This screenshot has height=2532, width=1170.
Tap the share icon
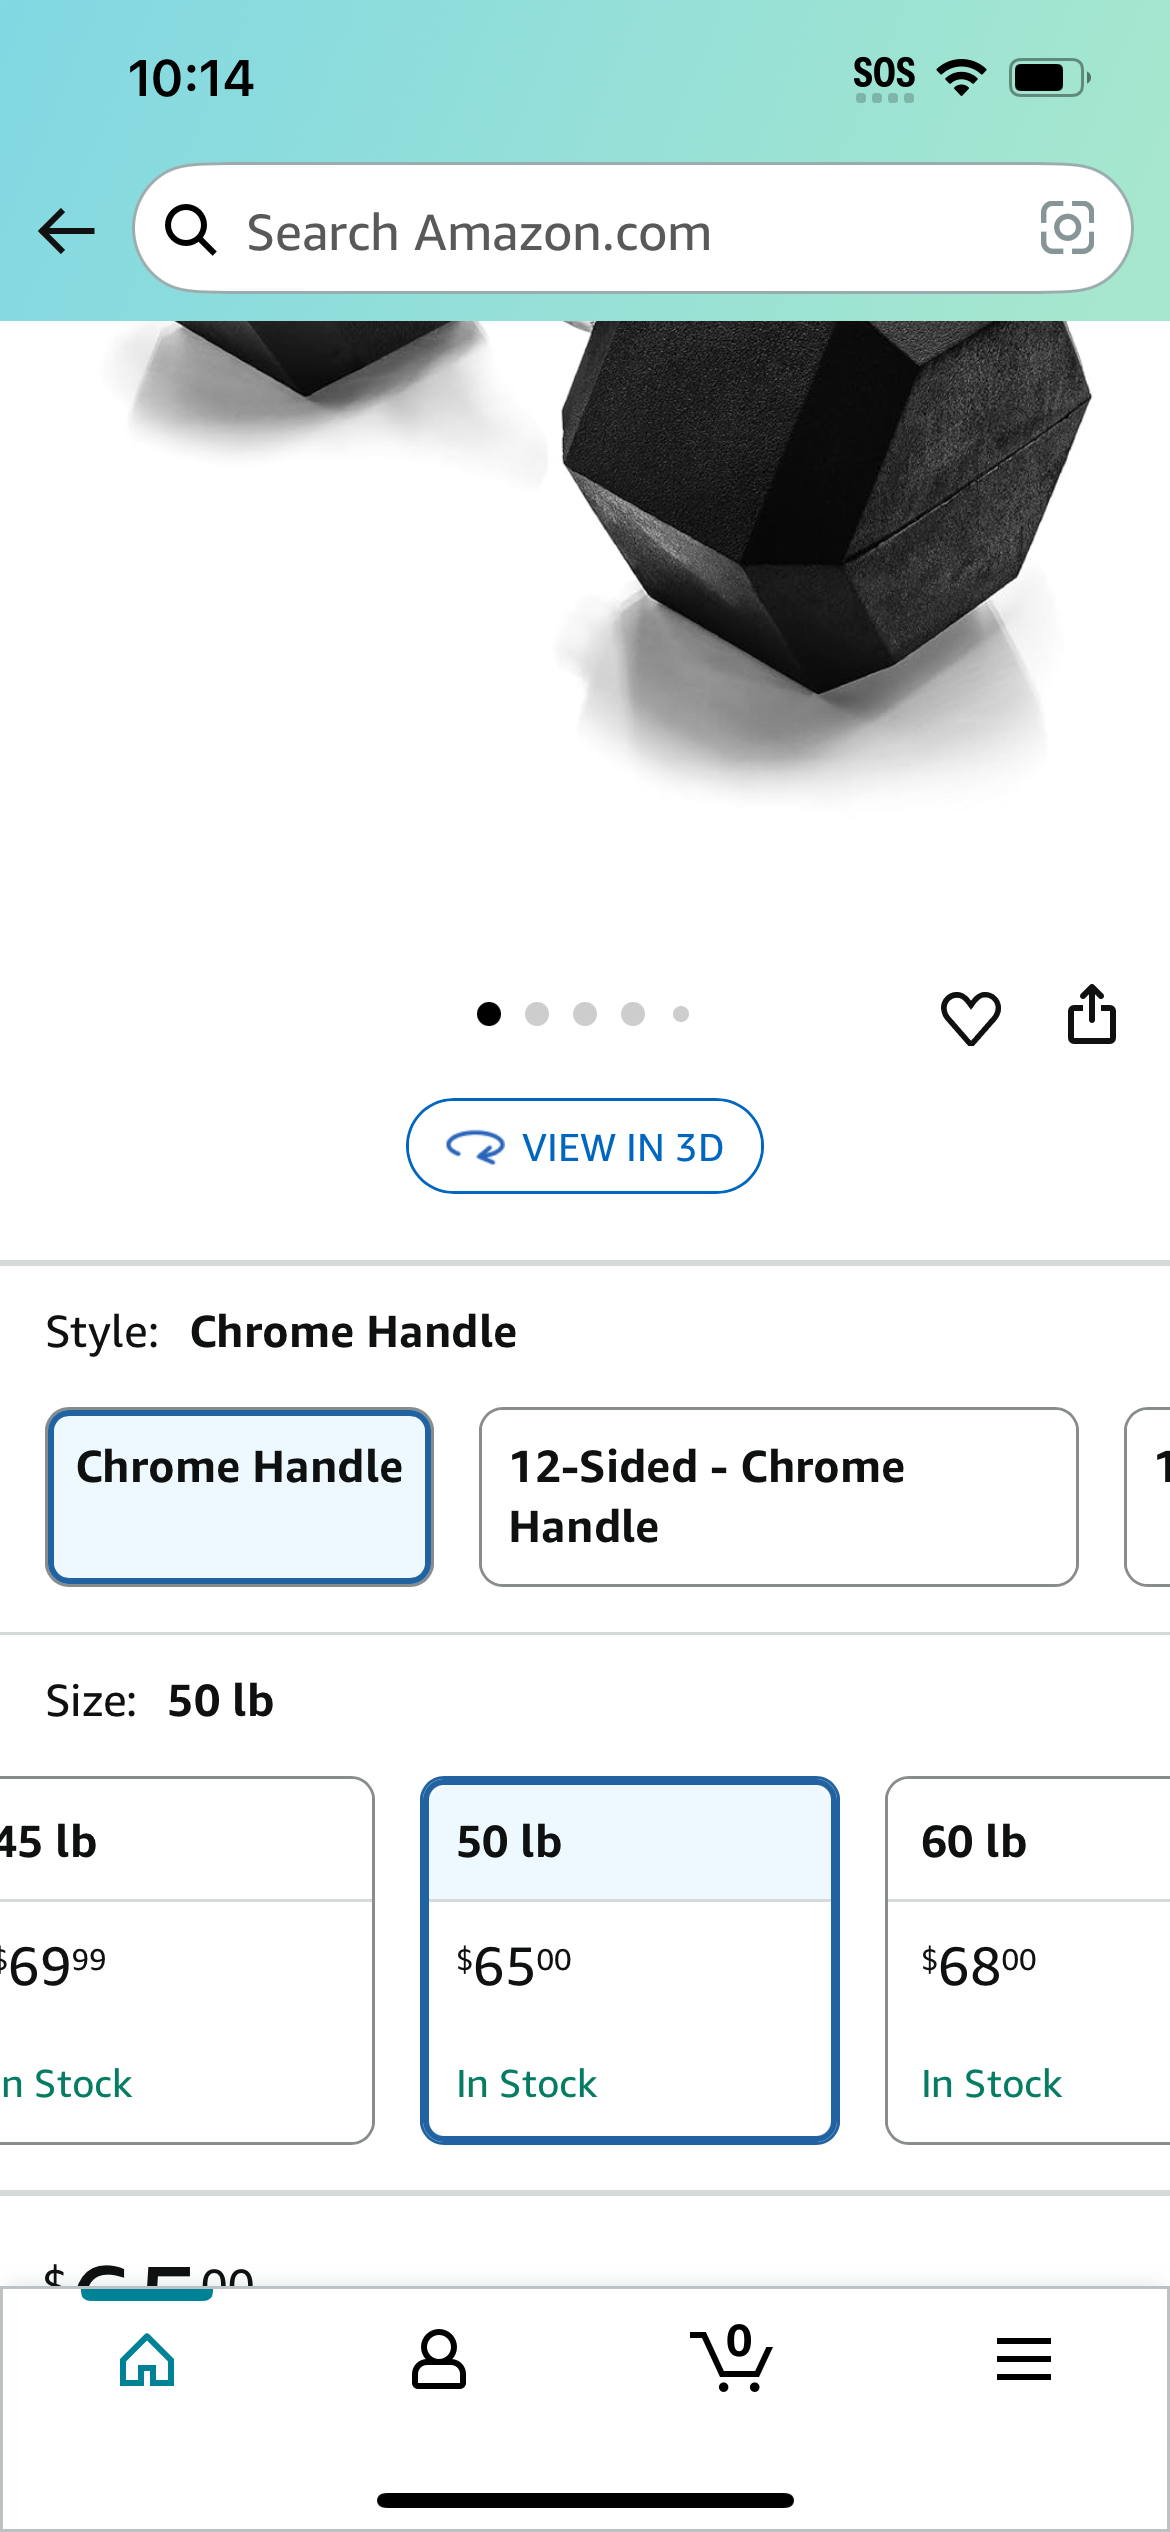click(x=1091, y=1015)
